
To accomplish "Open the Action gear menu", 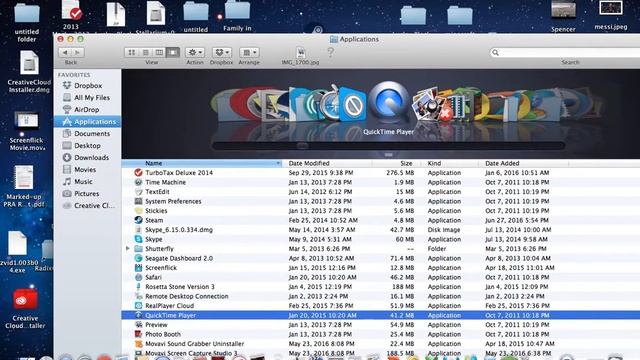I will (195, 52).
